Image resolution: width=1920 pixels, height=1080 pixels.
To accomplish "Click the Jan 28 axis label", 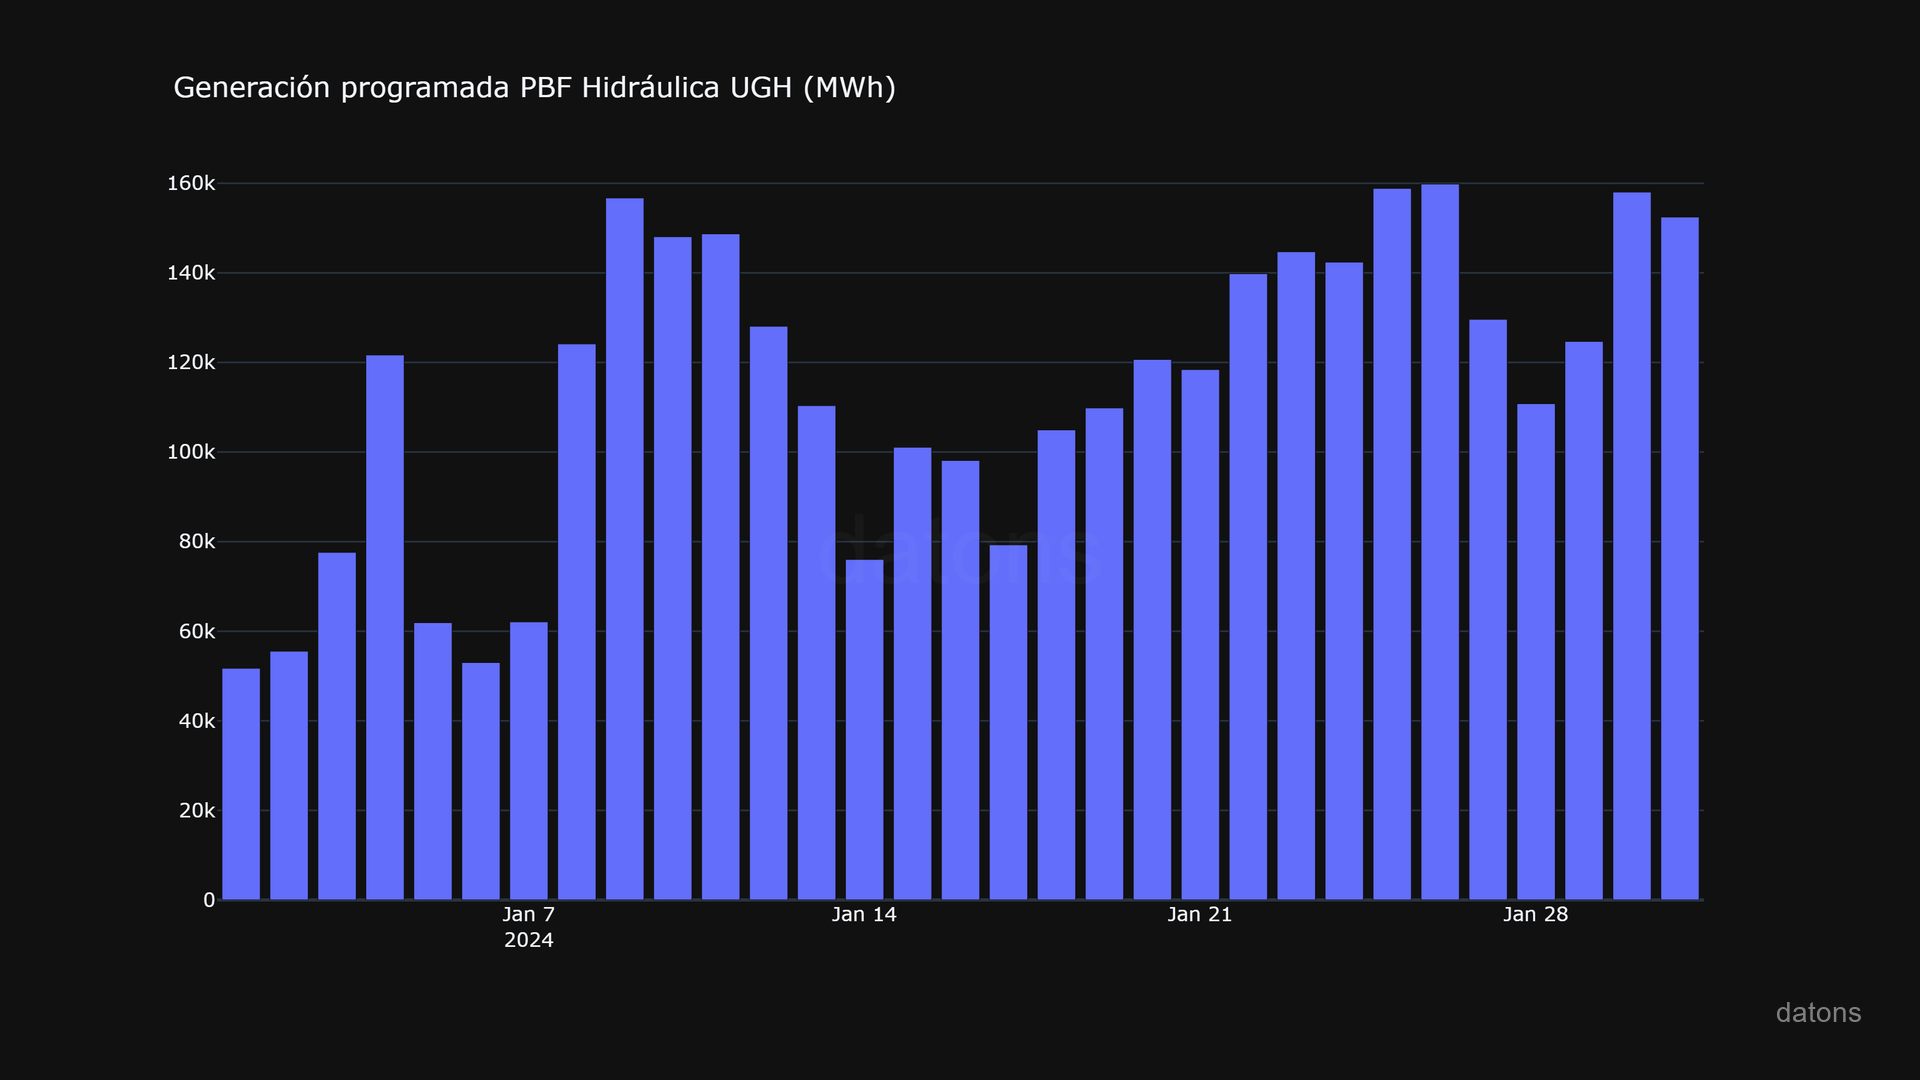I will [1536, 914].
